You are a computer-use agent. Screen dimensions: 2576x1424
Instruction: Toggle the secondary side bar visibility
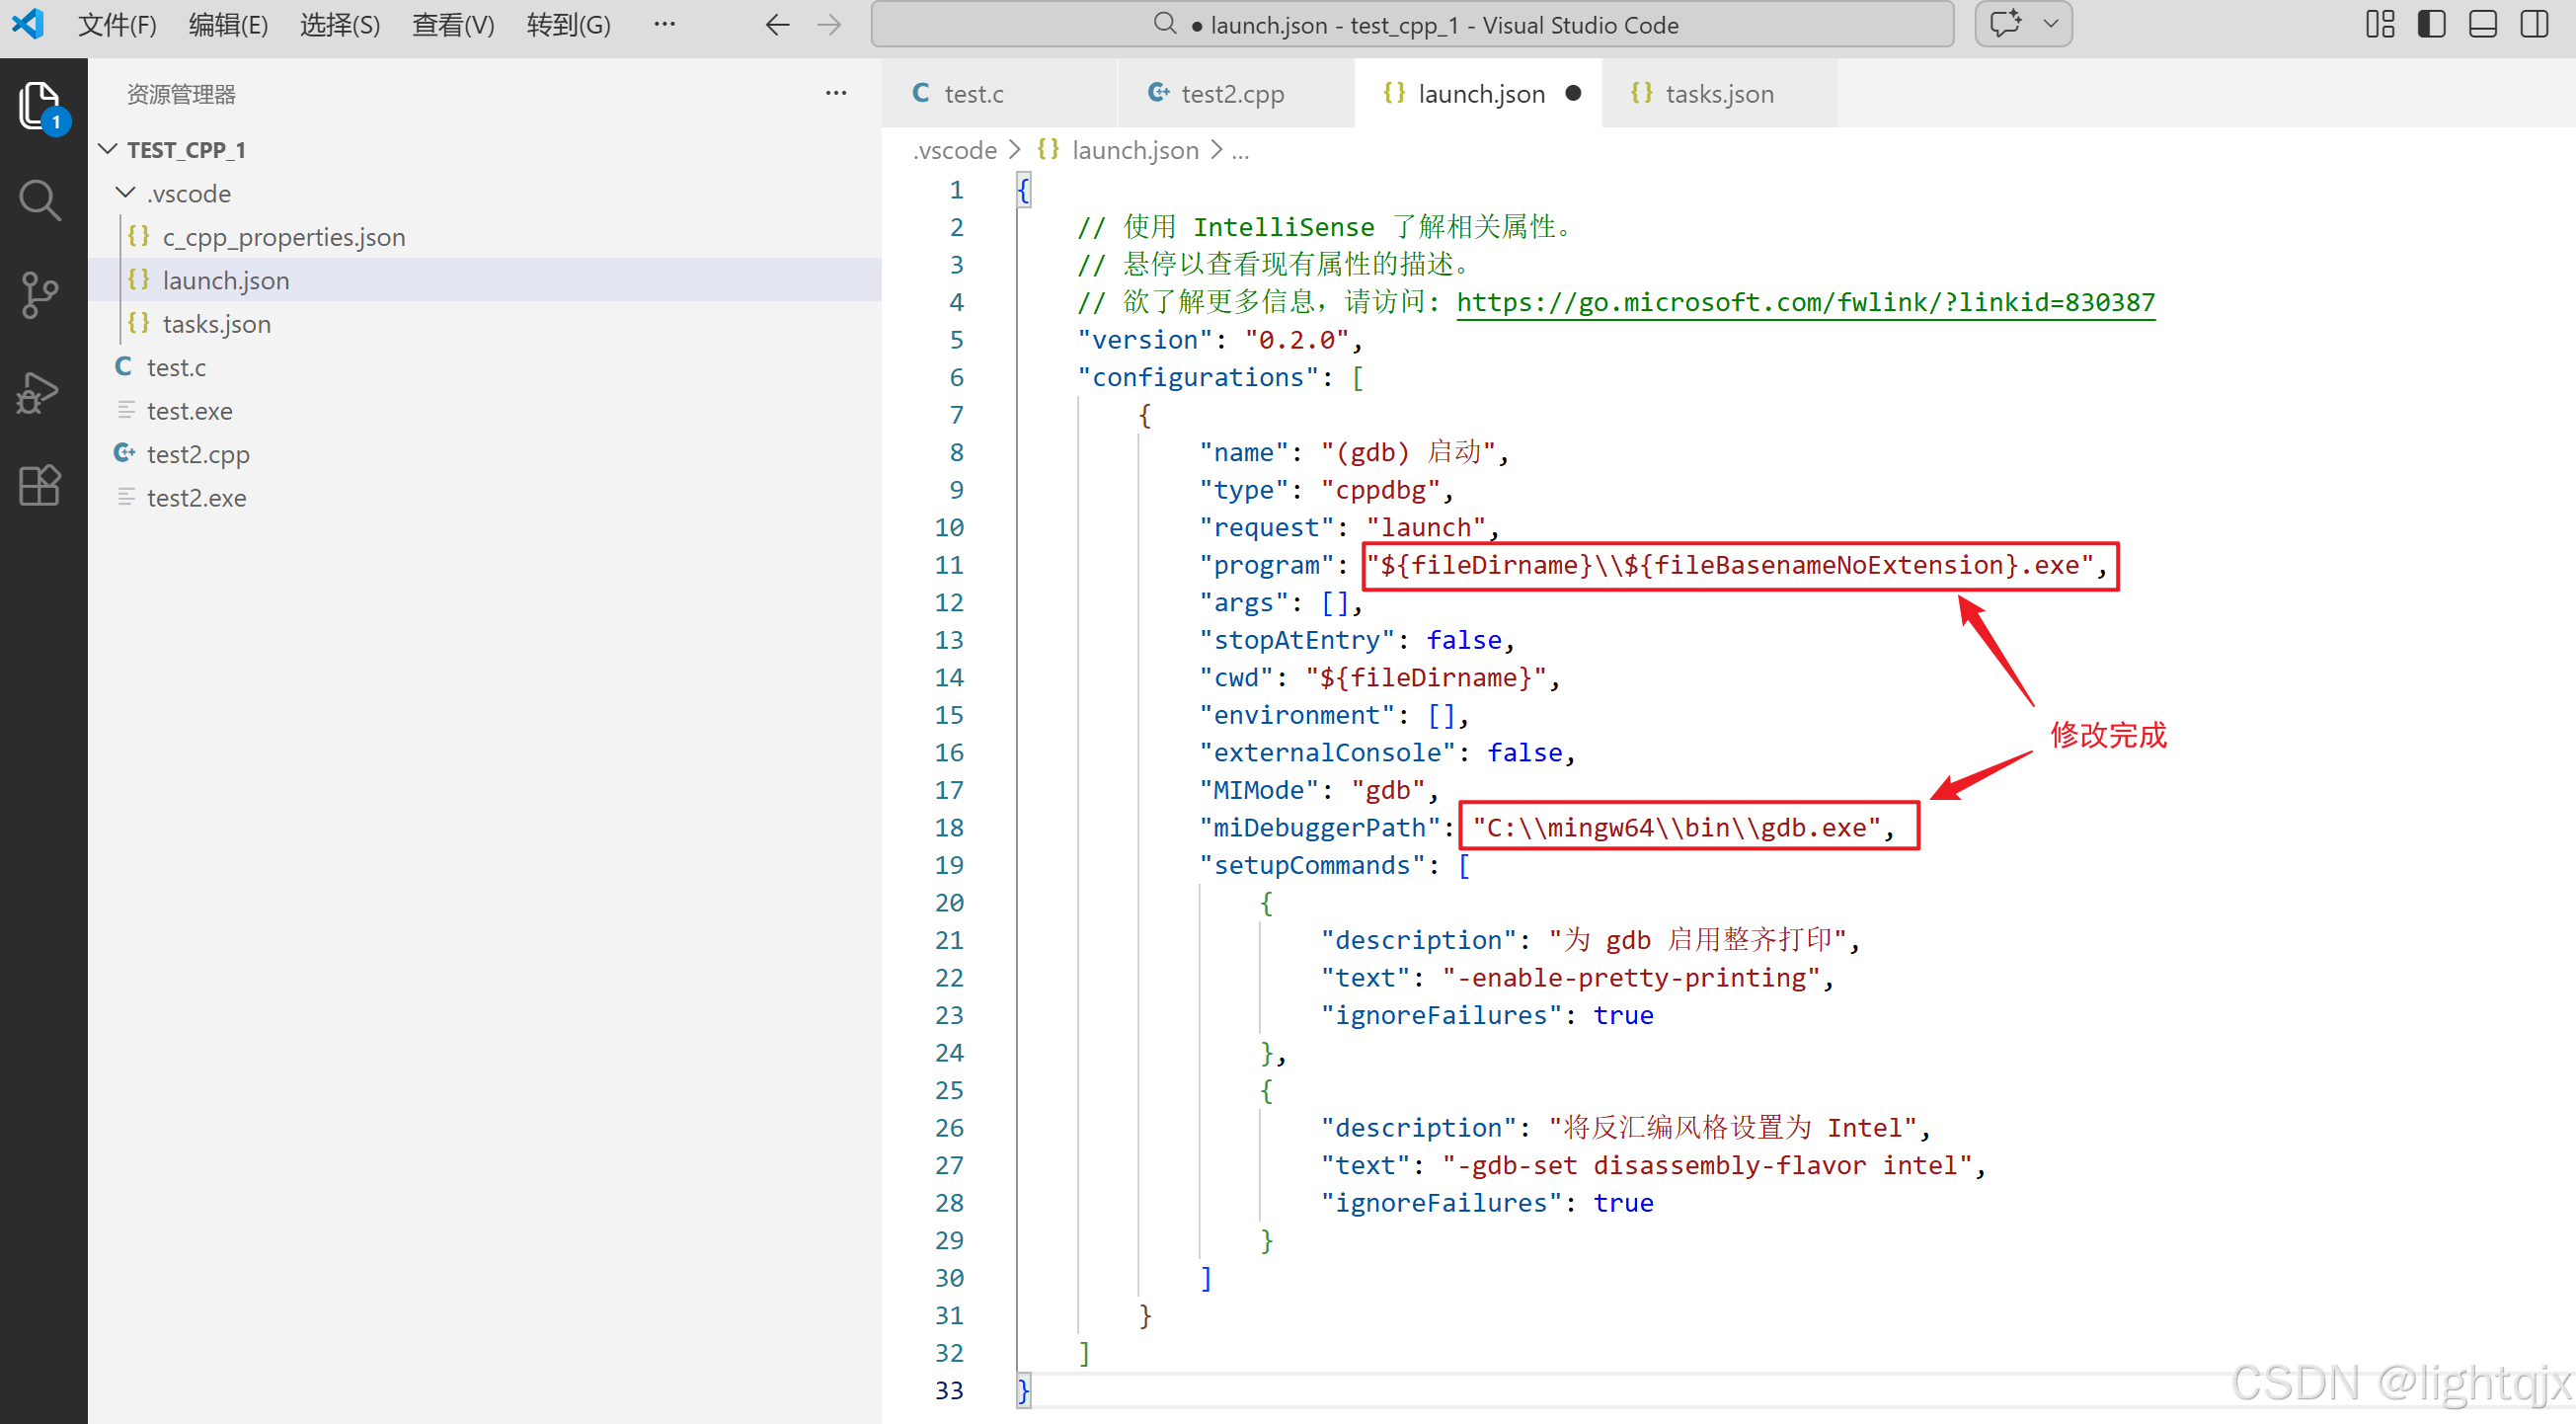pyautogui.click(x=2534, y=24)
